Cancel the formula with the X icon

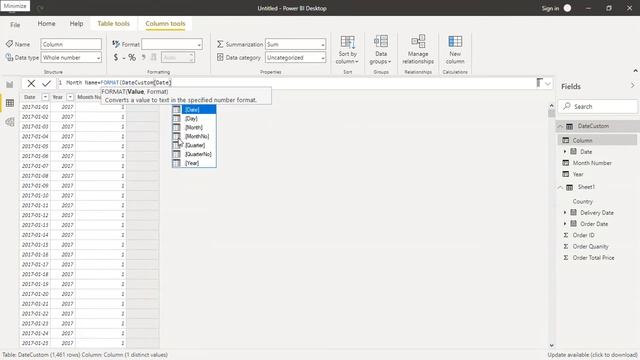31,84
